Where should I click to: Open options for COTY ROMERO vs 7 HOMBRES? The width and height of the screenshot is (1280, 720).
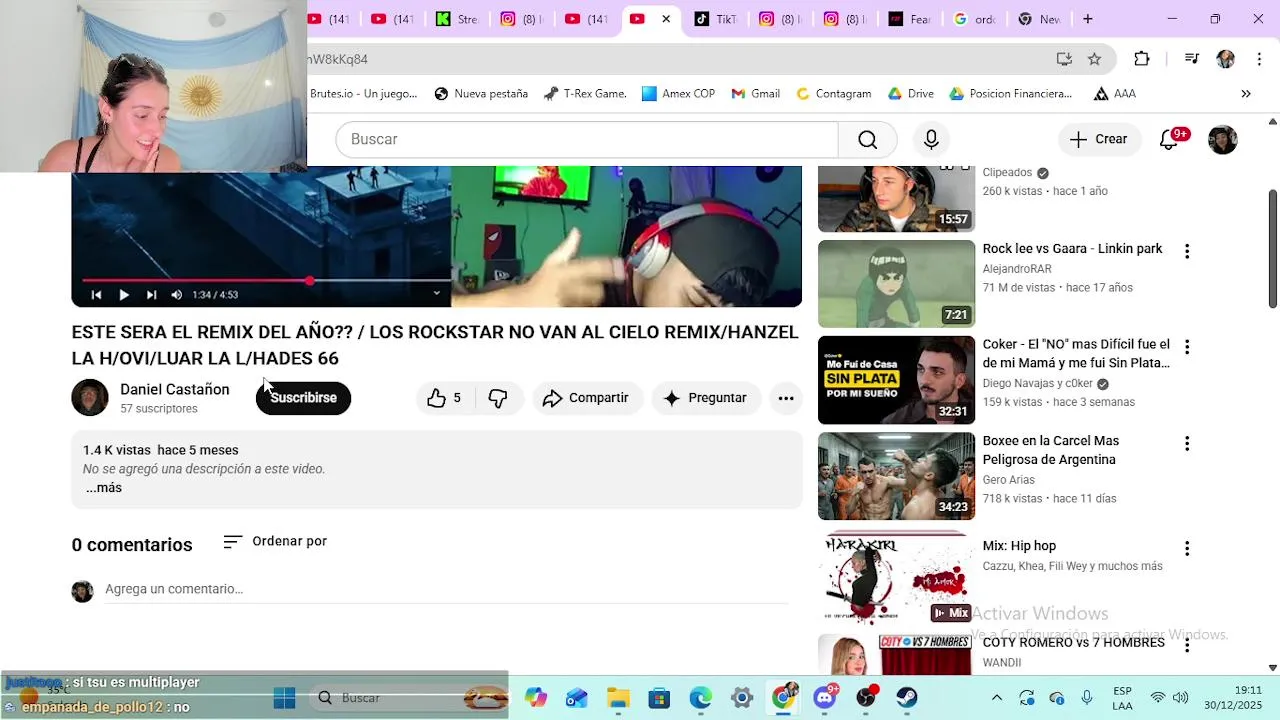point(1187,645)
